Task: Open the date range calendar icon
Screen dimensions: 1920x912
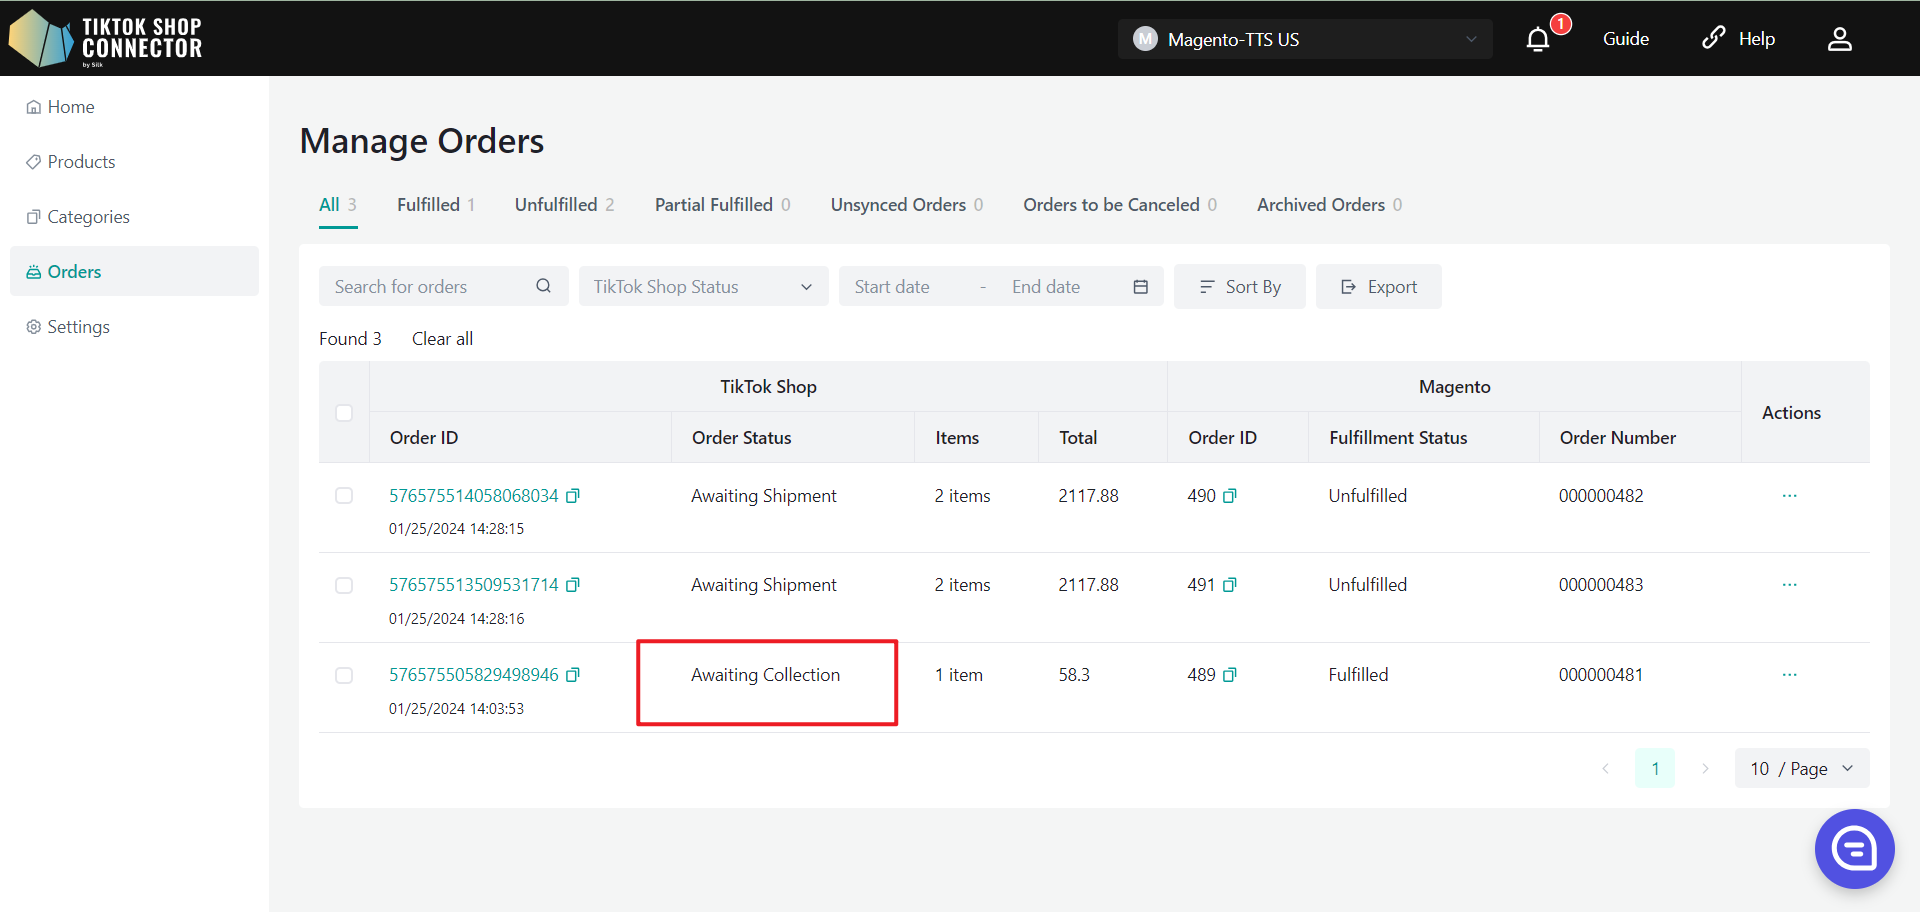Action: [x=1140, y=287]
